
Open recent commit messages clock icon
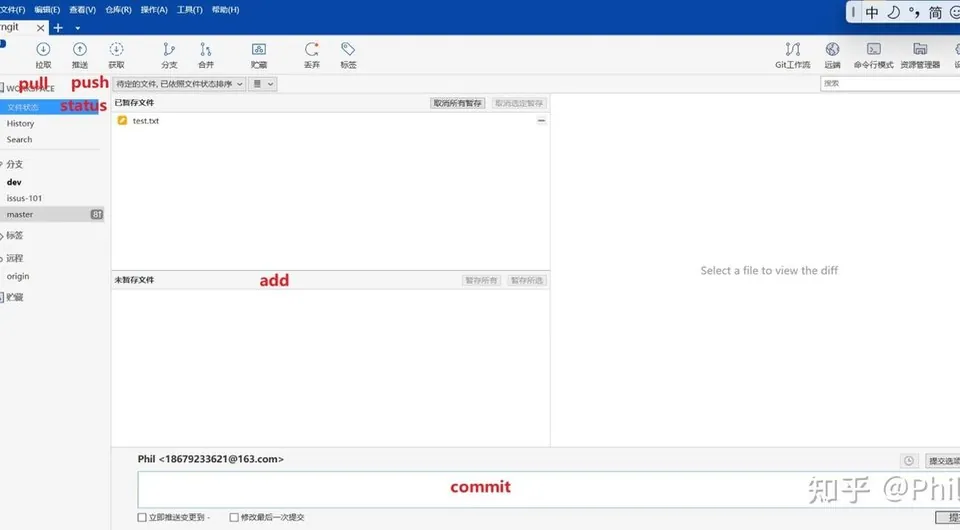(x=909, y=461)
